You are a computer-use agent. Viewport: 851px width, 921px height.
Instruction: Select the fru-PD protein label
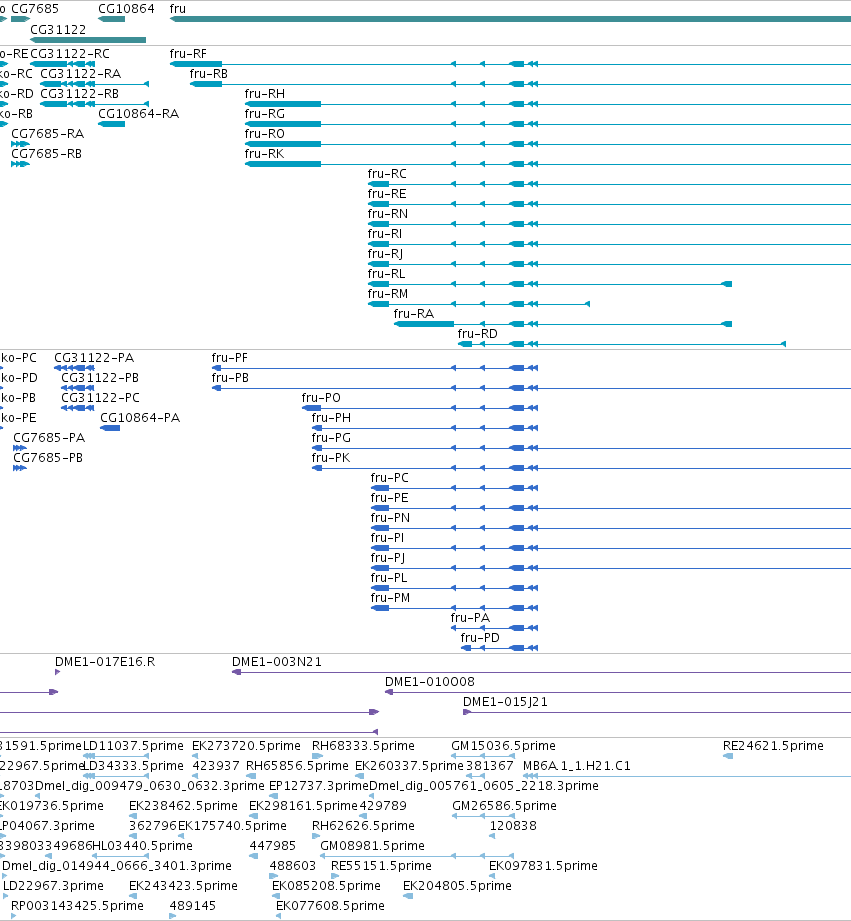pyautogui.click(x=480, y=637)
